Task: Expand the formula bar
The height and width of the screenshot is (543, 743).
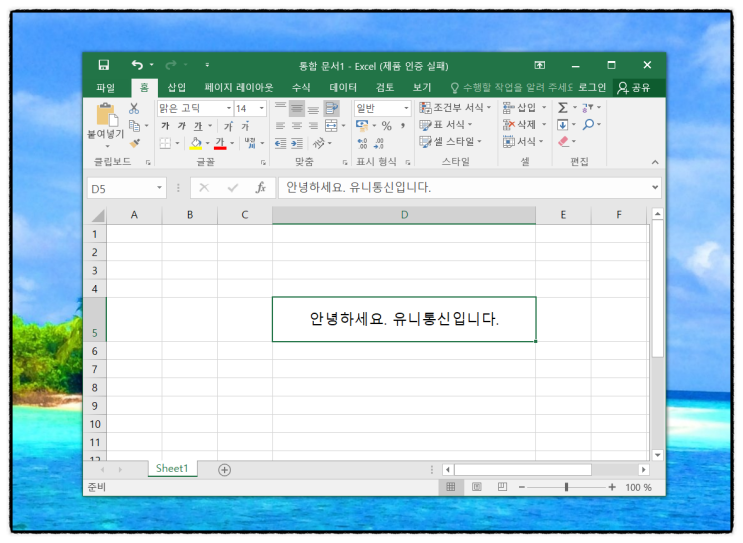Action: 655,188
